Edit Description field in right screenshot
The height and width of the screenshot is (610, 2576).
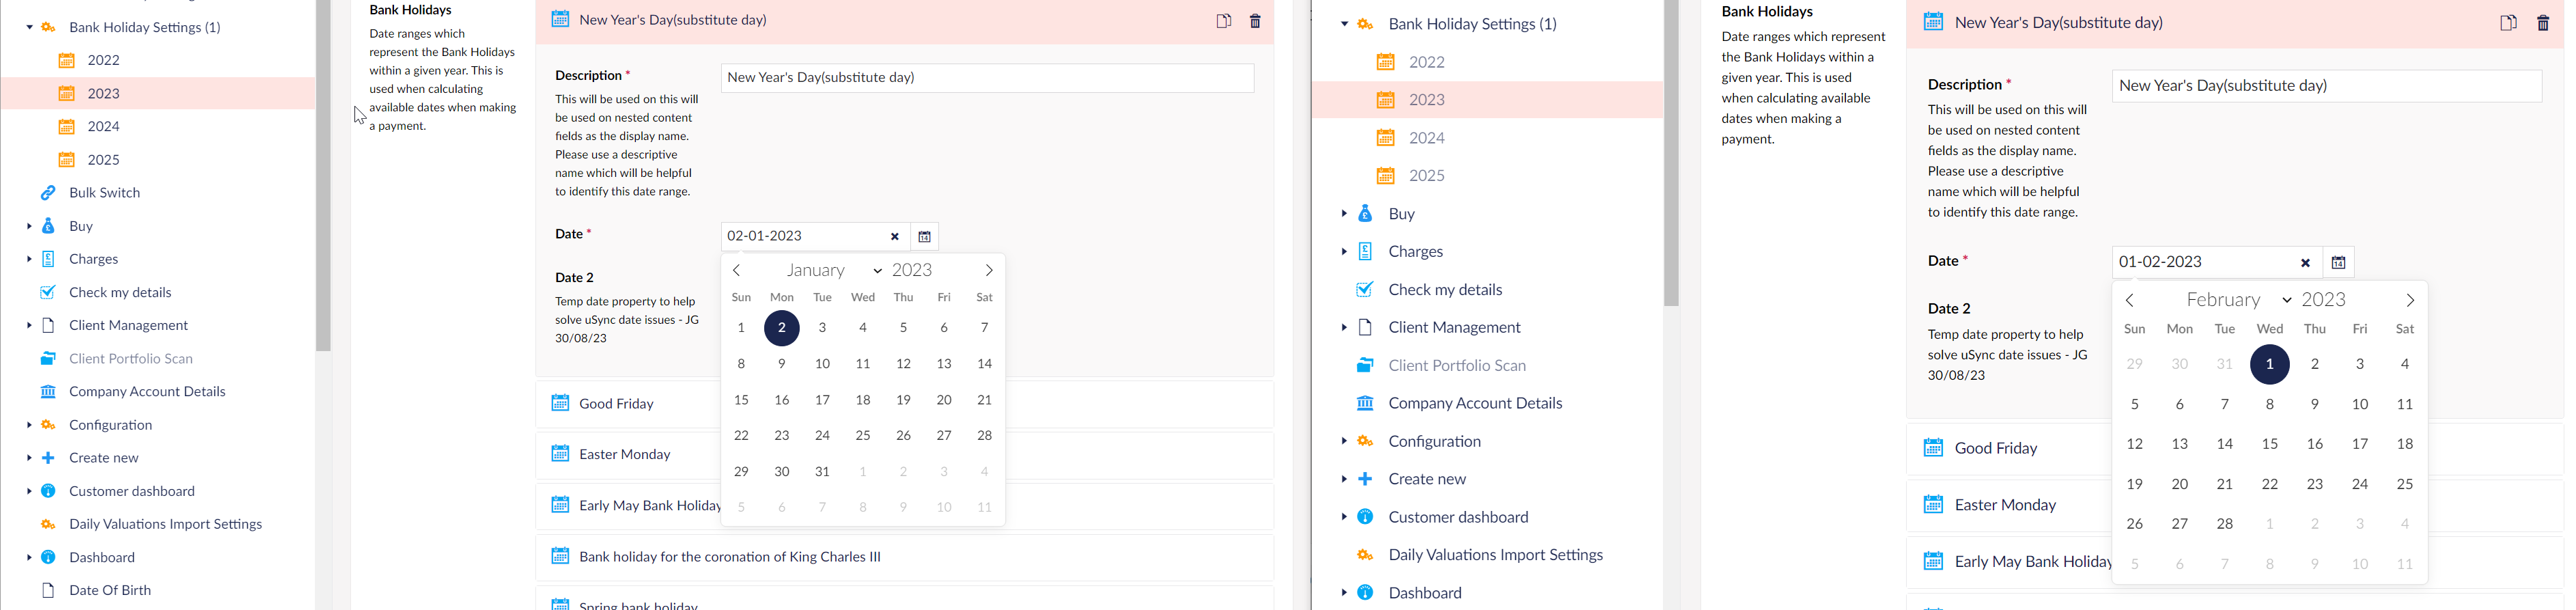pyautogui.click(x=2326, y=86)
